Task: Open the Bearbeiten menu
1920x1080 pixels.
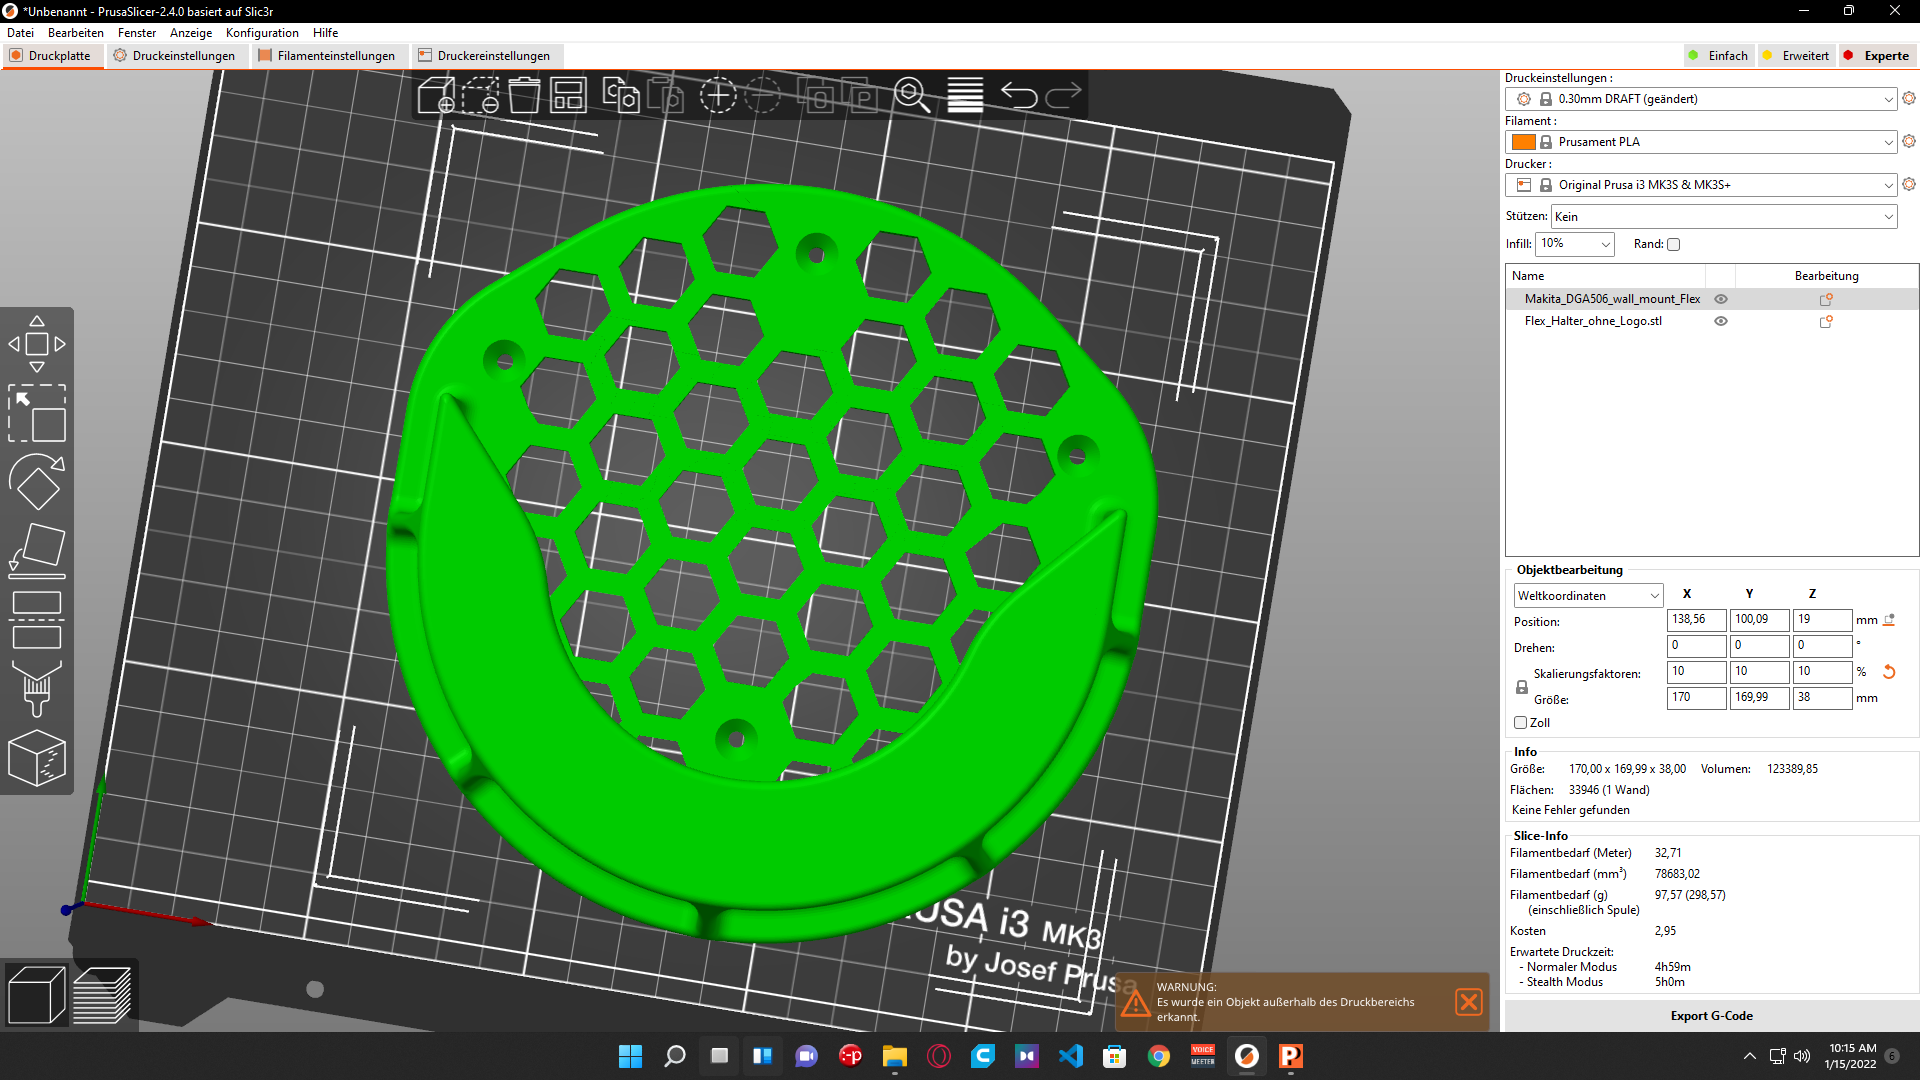Action: point(76,33)
